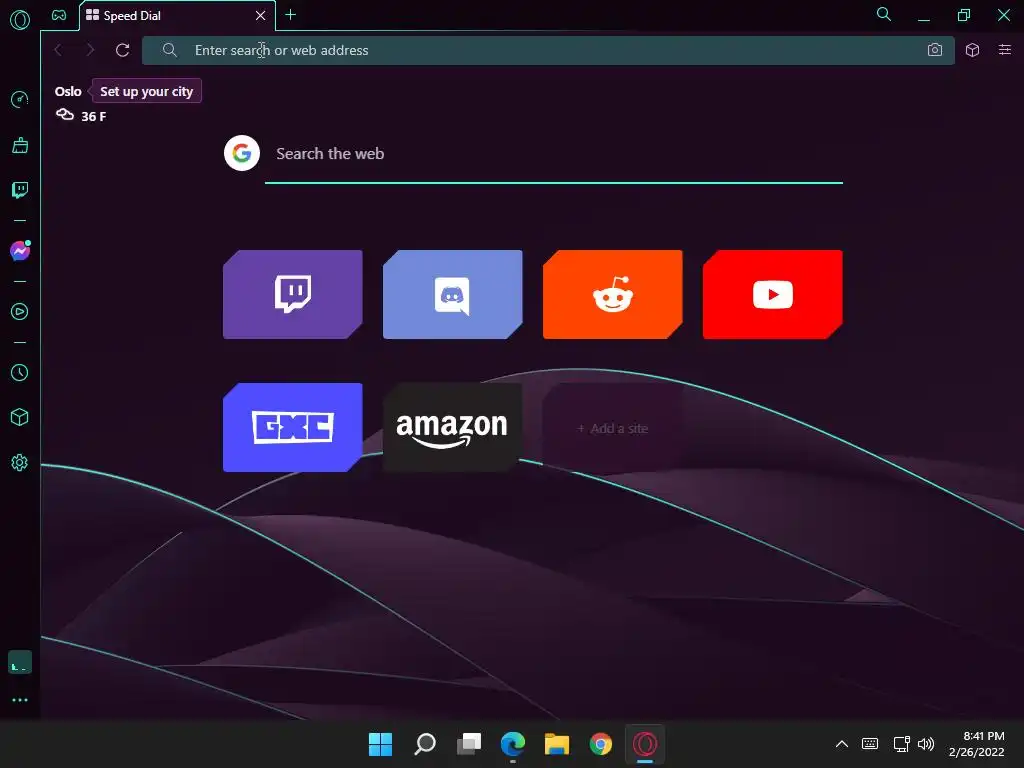This screenshot has height=768, width=1024.
Task: Open the Amazon speed dial tile
Action: [x=453, y=428]
